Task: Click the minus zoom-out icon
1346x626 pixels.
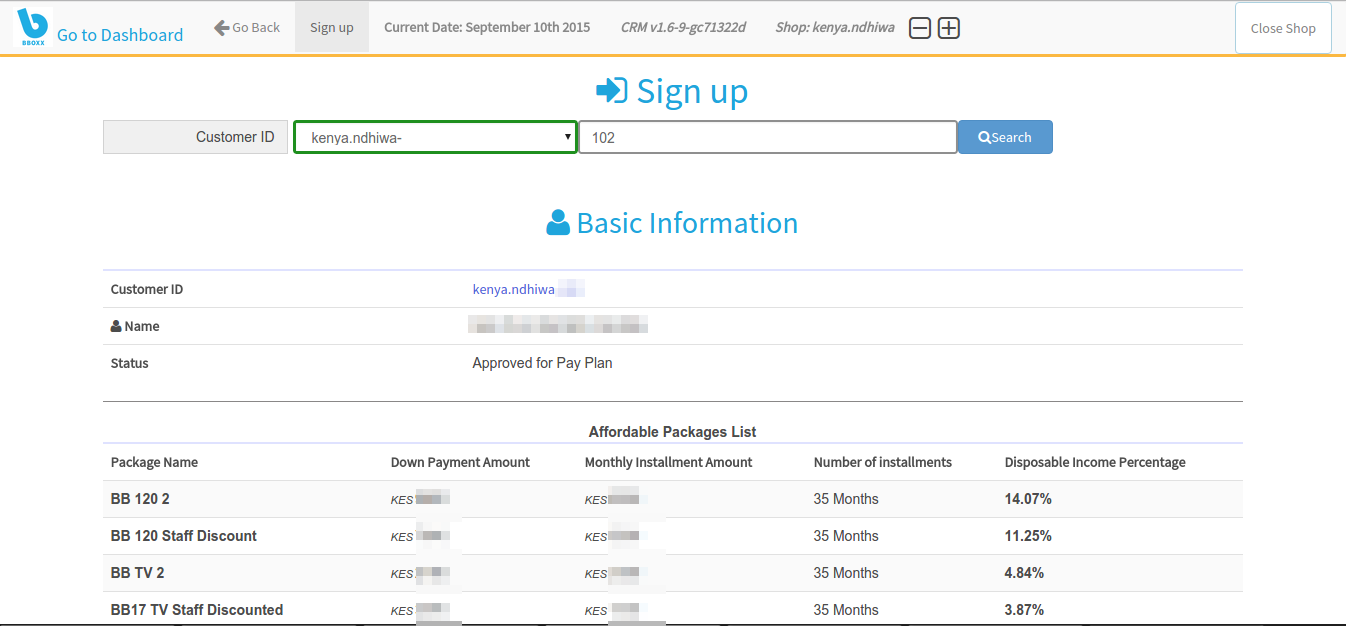Action: tap(920, 28)
